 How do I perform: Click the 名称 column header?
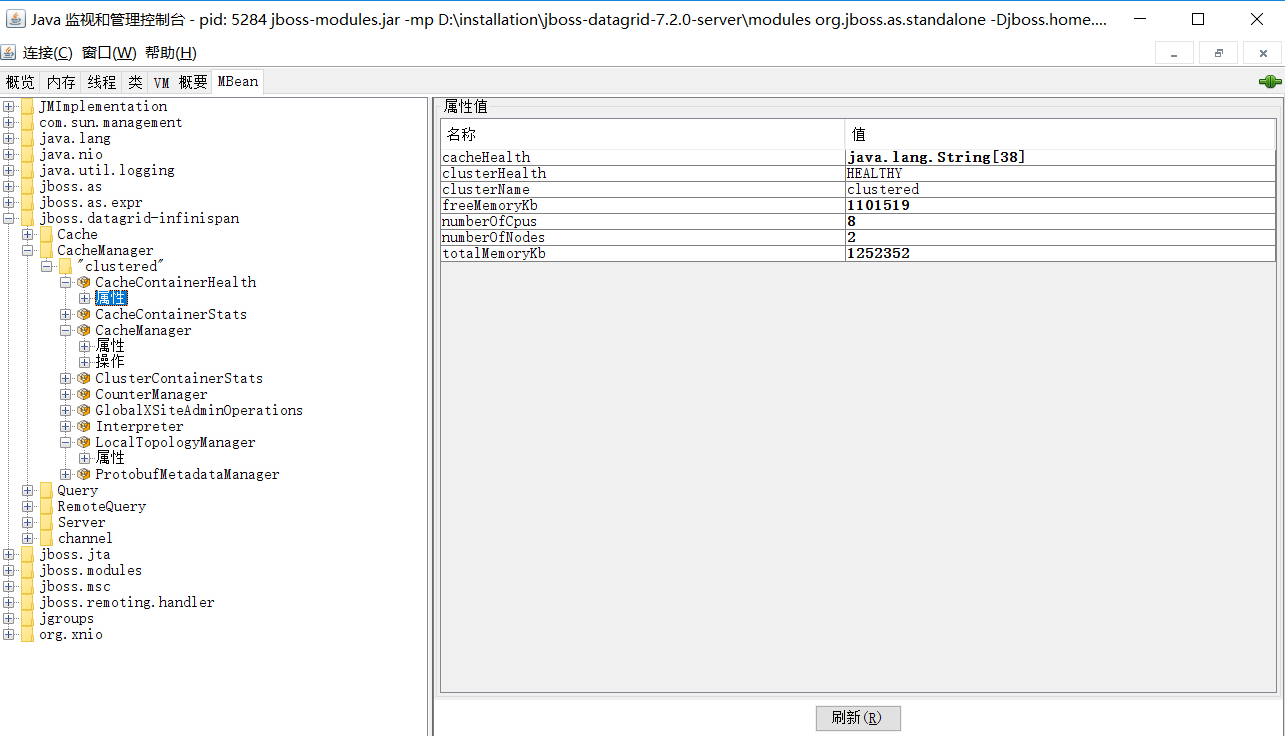click(642, 134)
